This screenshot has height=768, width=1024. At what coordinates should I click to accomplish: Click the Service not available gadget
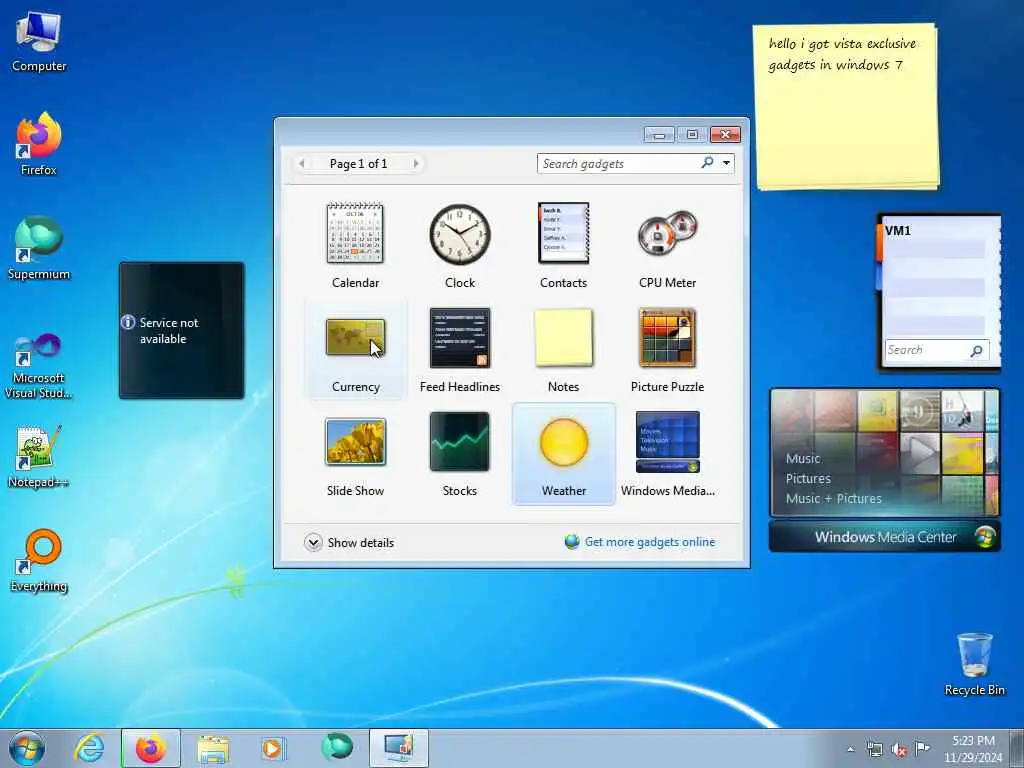coord(182,330)
